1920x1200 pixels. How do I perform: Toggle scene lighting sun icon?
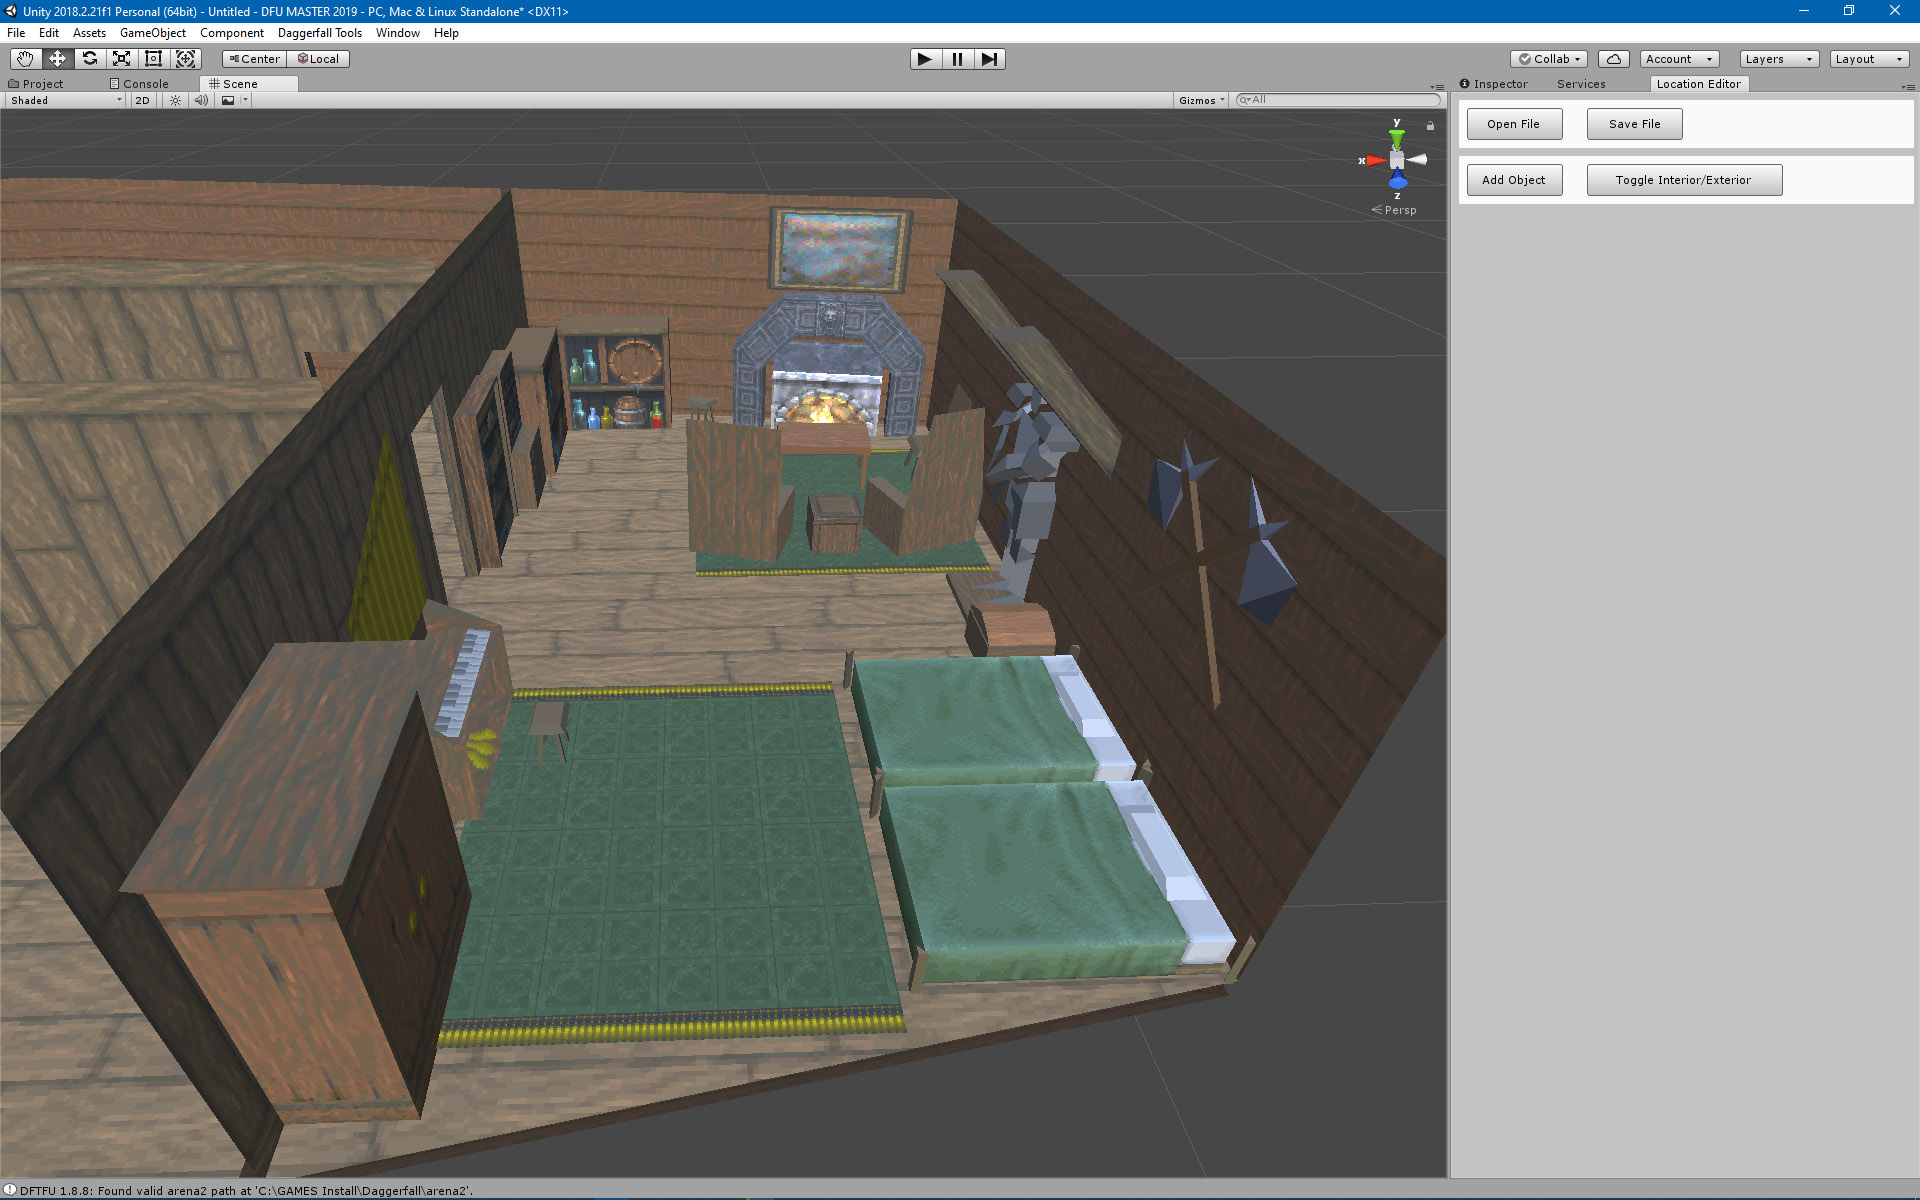(x=175, y=100)
